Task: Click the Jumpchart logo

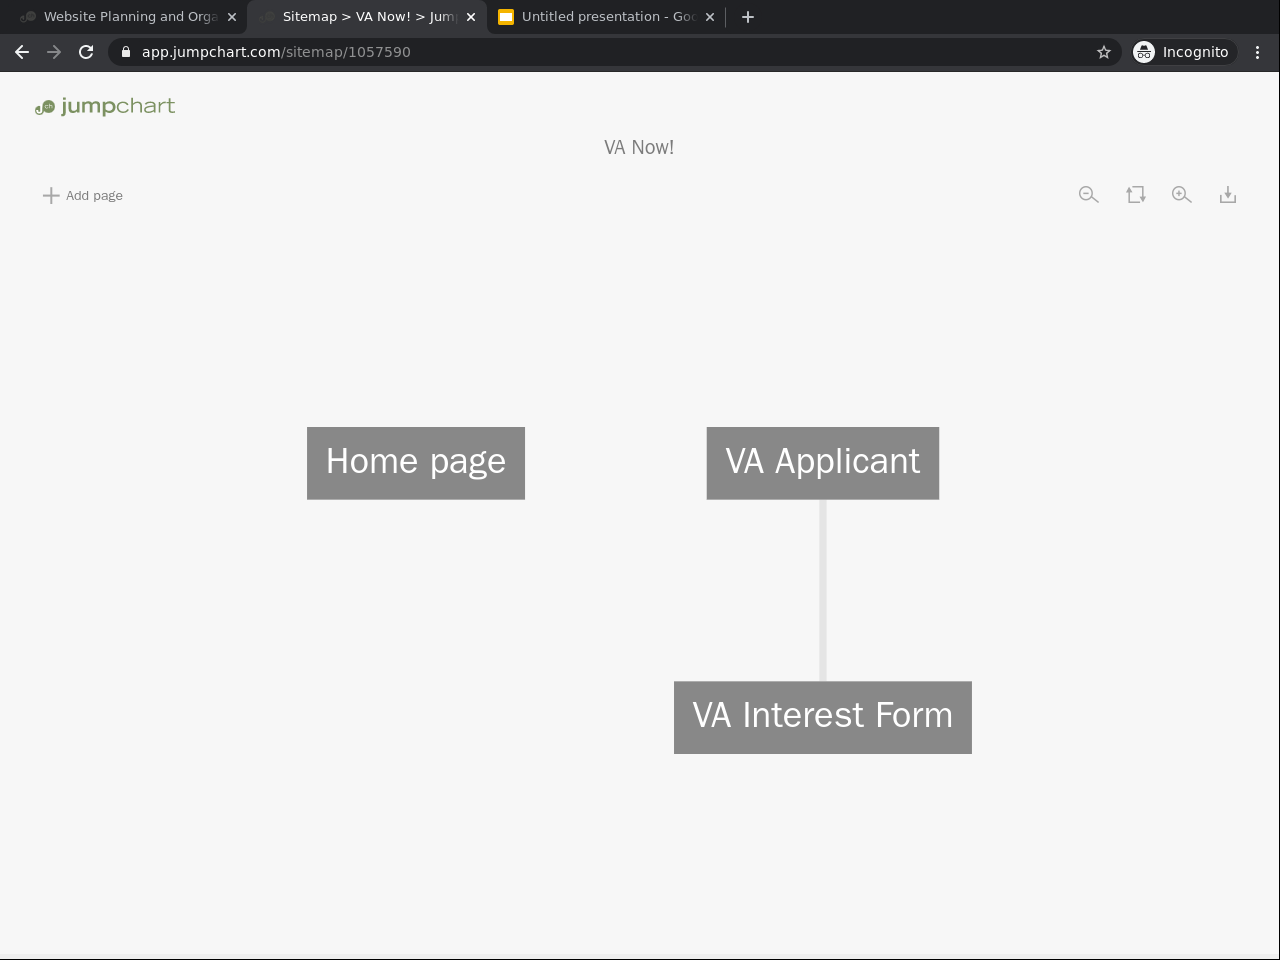Action: pyautogui.click(x=105, y=106)
